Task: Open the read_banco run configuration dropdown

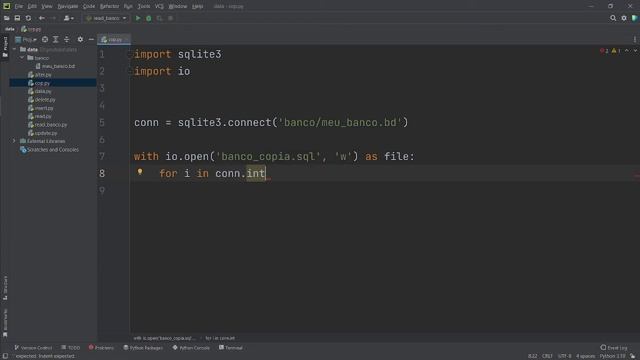Action: click(x=106, y=18)
